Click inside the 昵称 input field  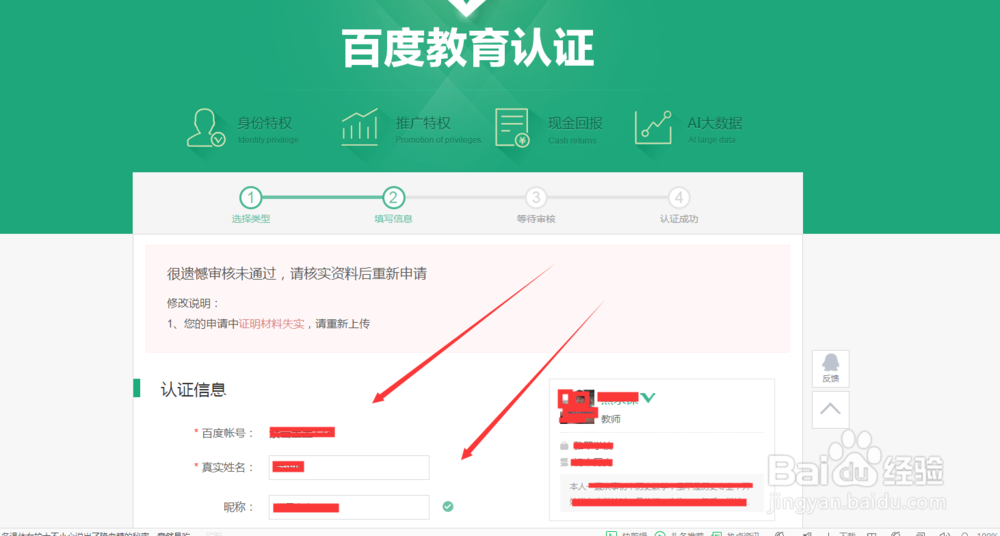coord(349,507)
